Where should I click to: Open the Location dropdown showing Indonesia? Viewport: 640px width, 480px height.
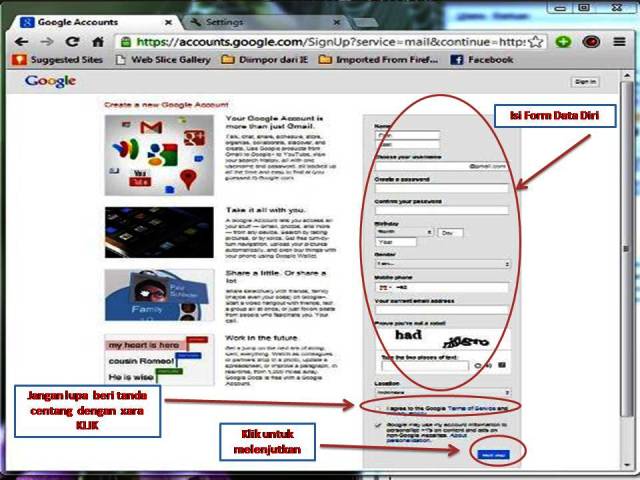(x=443, y=392)
